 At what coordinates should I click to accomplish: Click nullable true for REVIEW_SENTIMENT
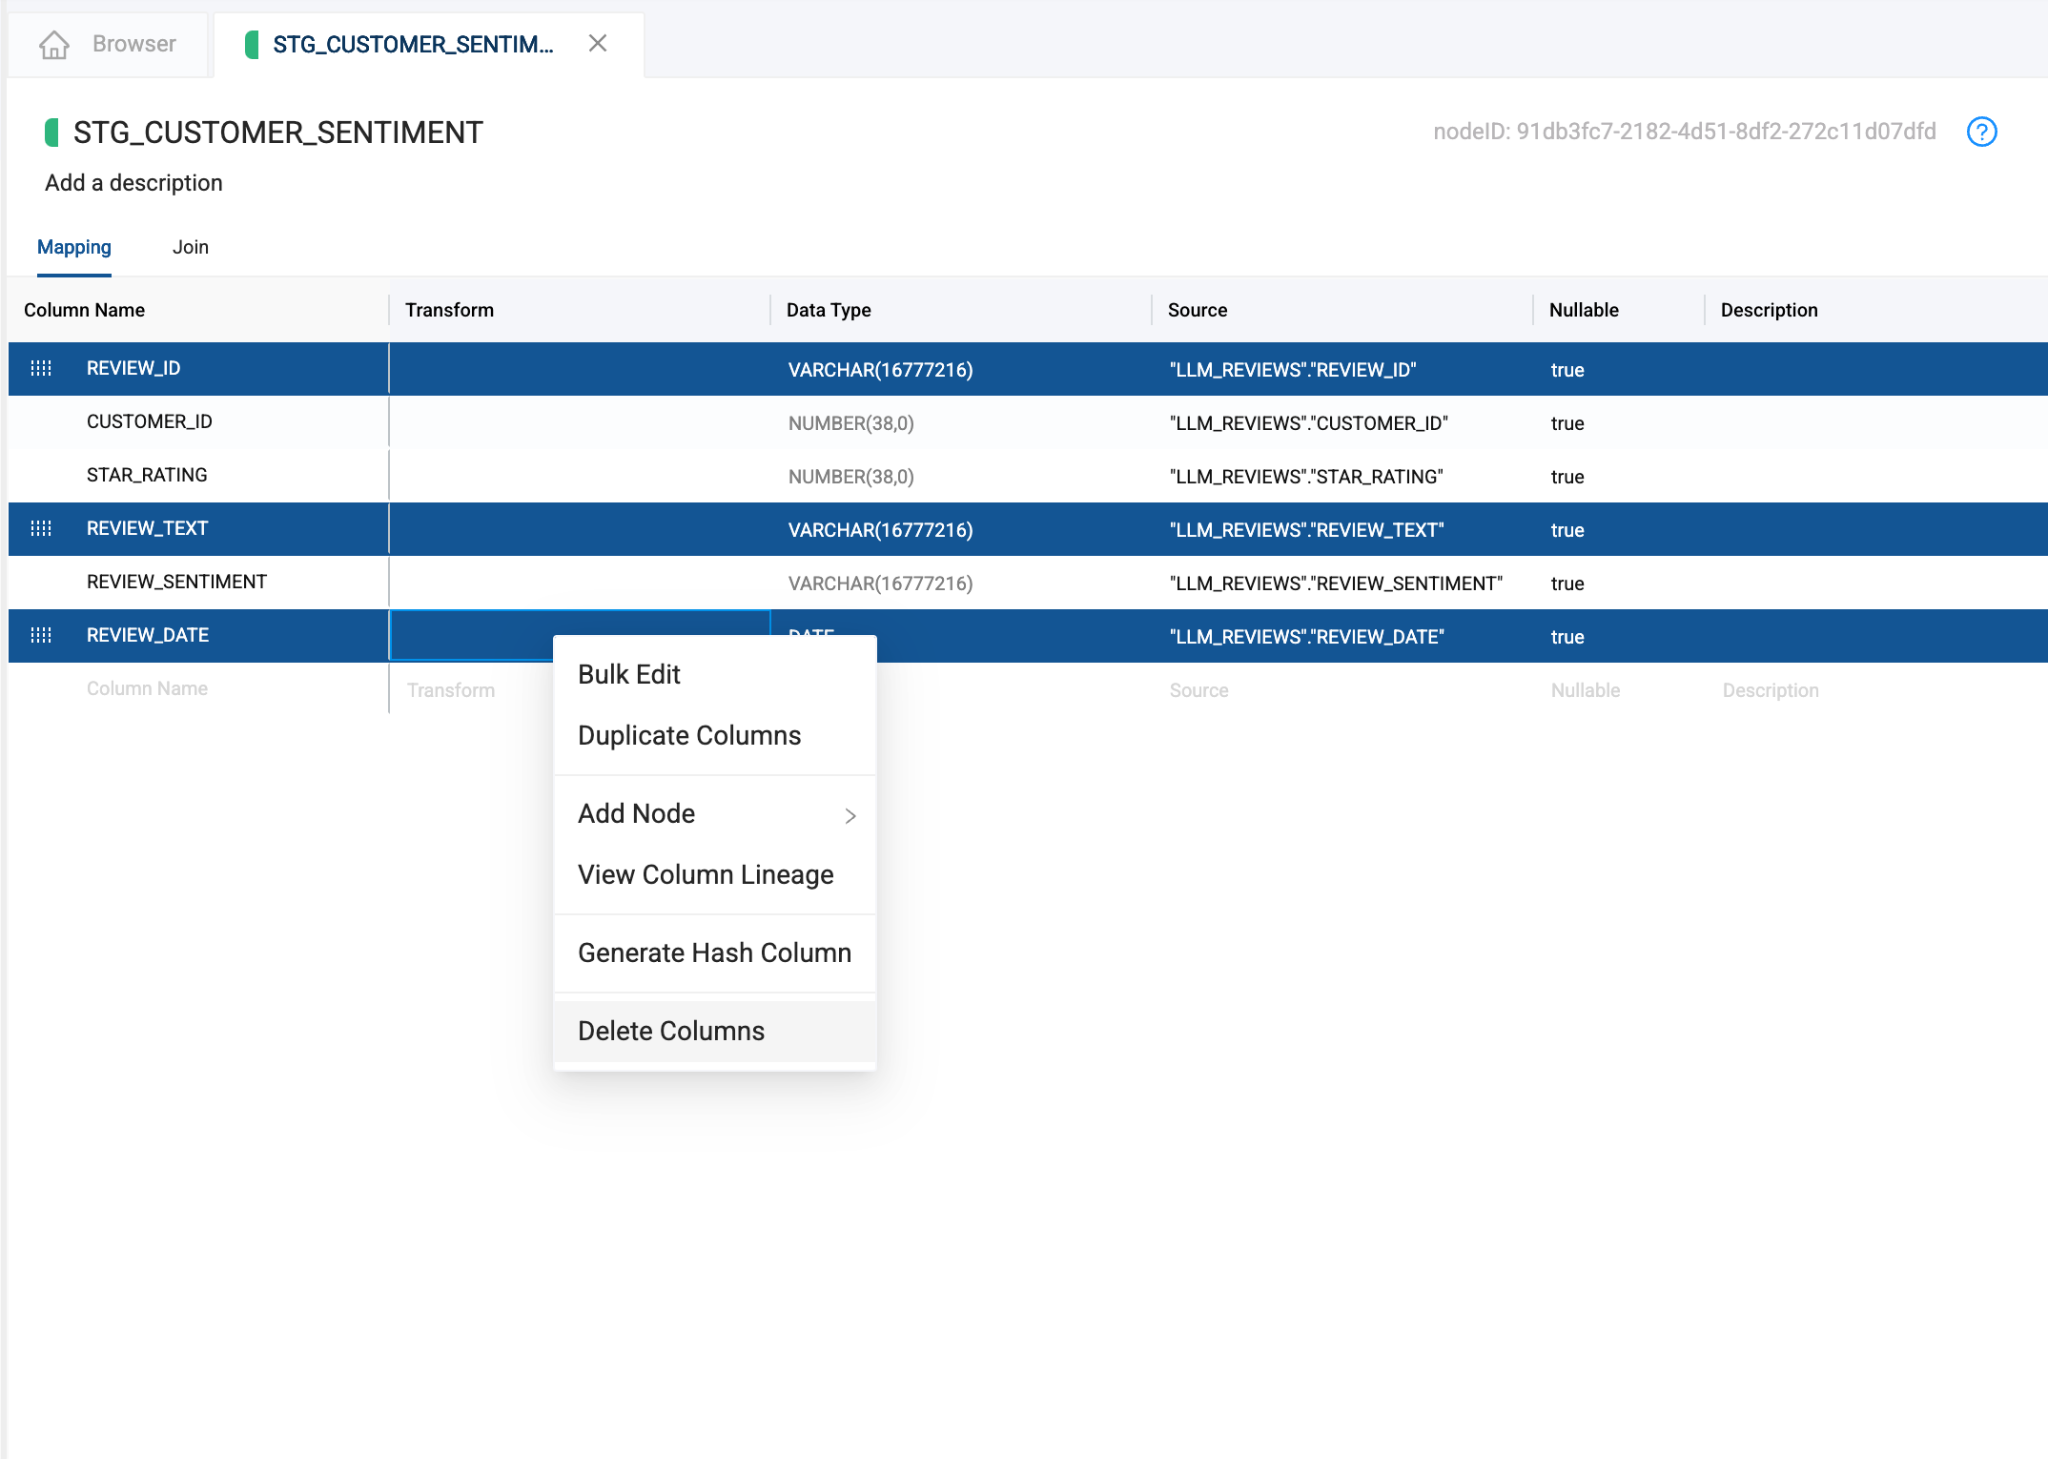click(1567, 583)
